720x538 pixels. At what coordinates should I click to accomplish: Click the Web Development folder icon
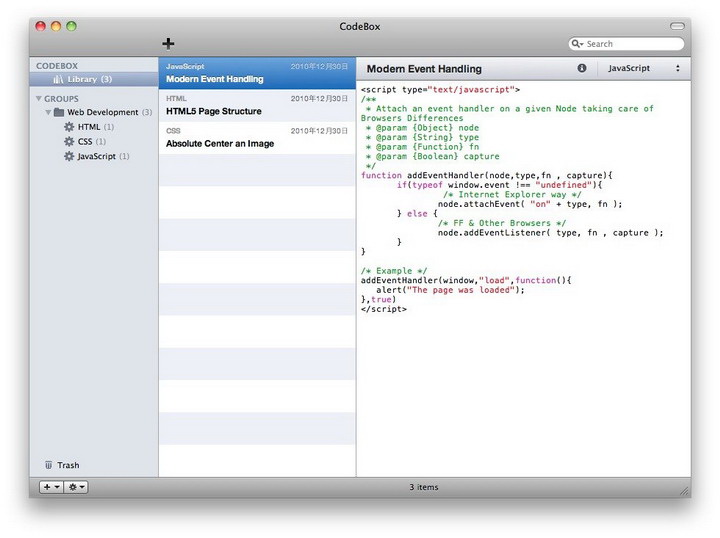coord(59,112)
